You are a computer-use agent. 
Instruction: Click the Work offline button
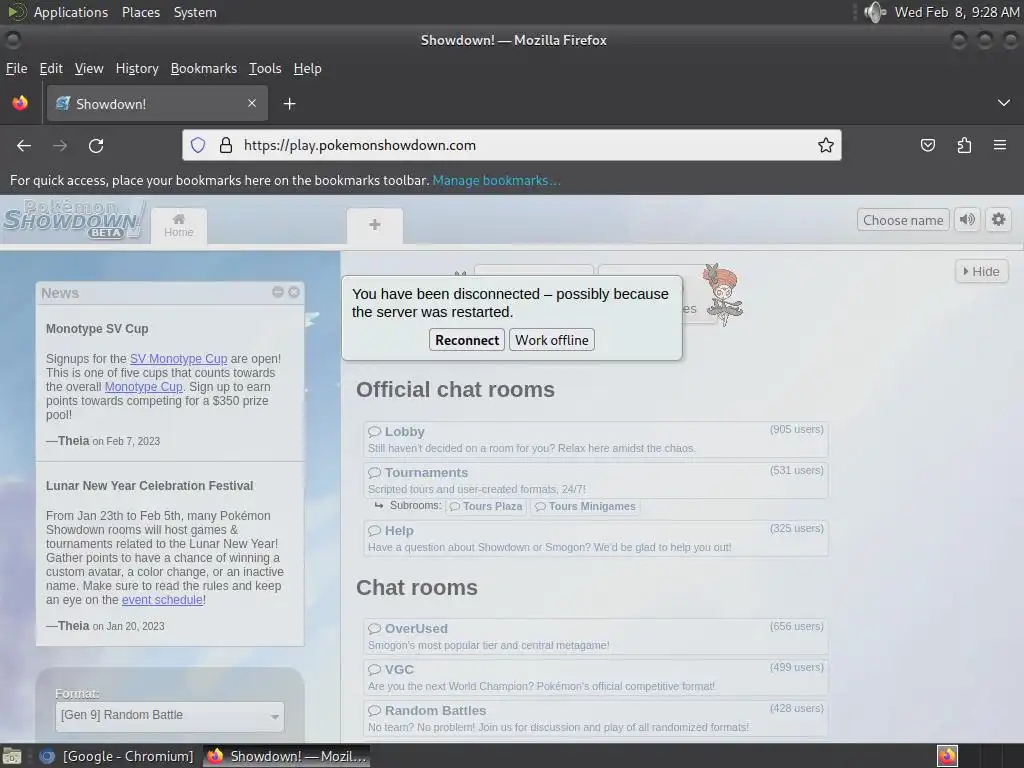click(552, 340)
